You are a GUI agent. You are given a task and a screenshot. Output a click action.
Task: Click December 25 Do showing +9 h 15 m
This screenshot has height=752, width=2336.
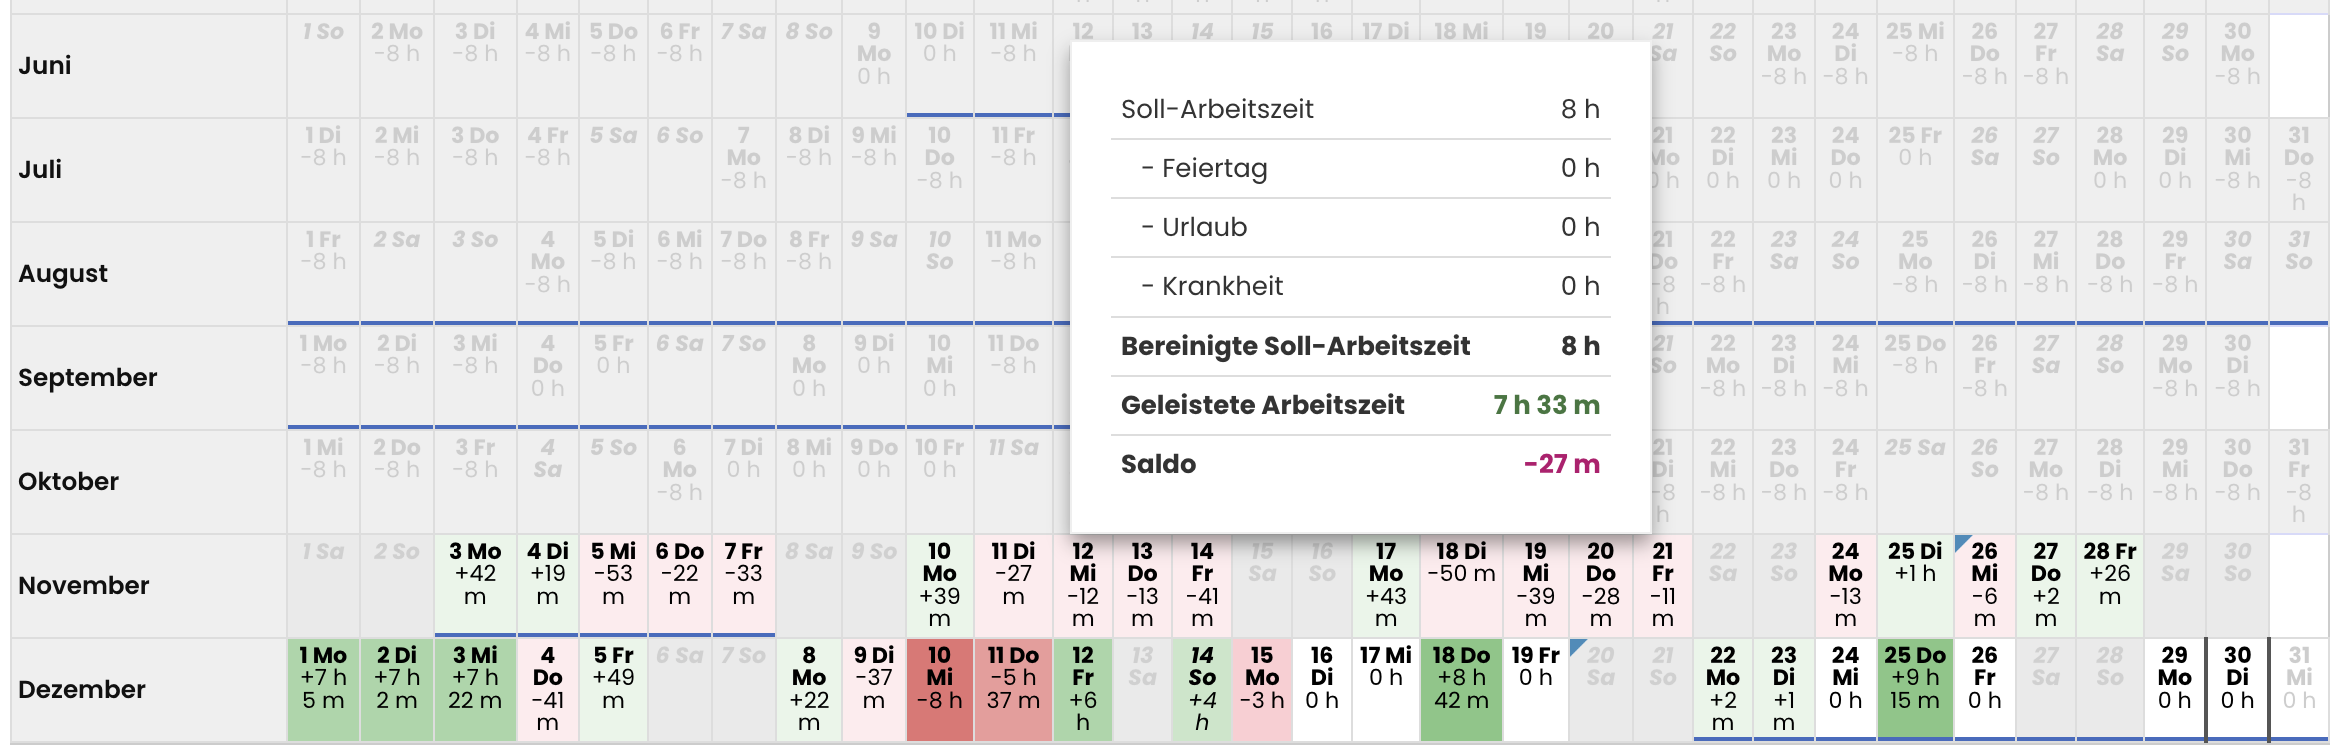pos(1915,689)
